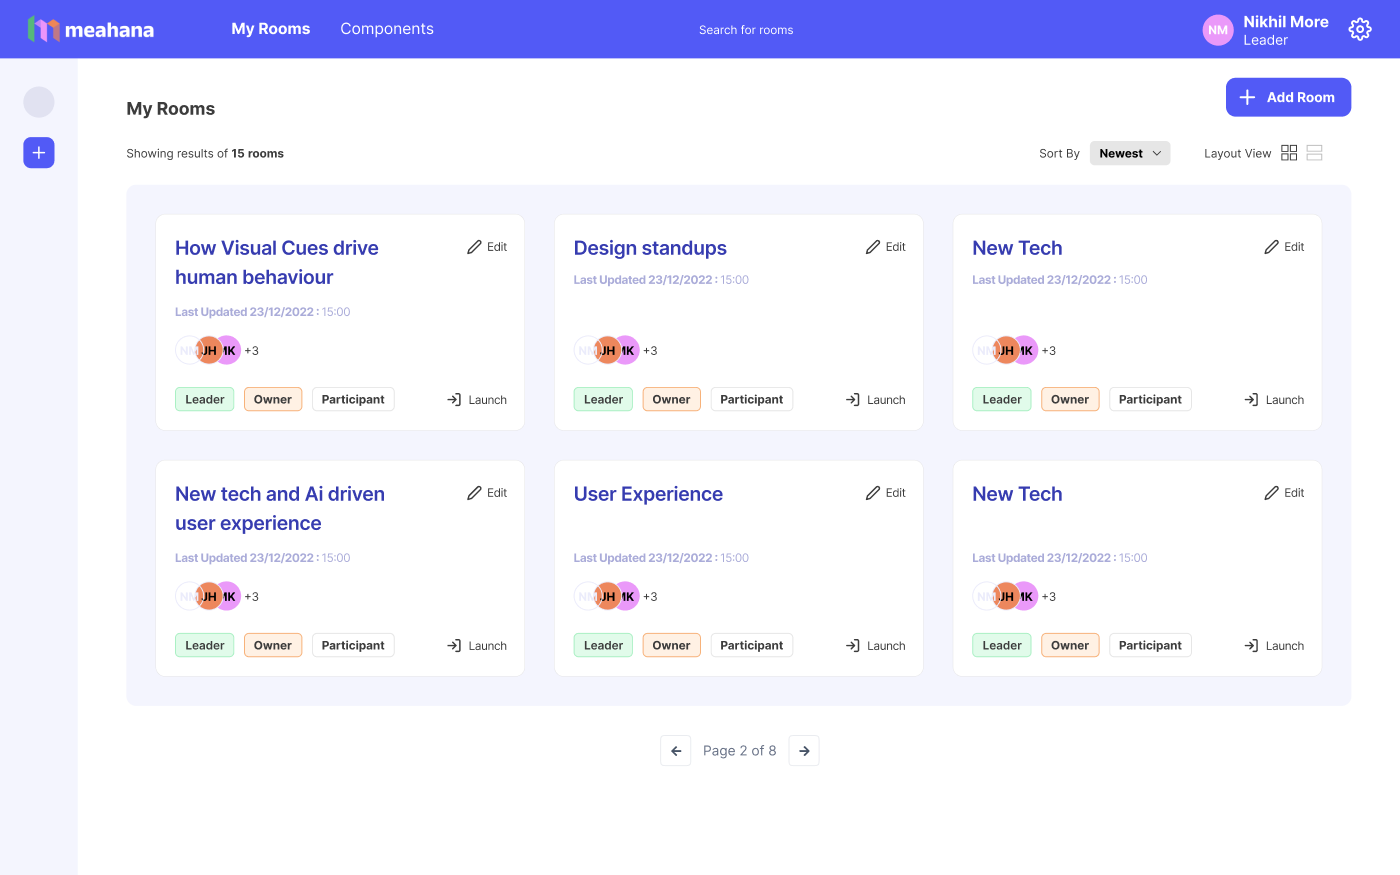Open the User Experience room title
1400x875 pixels.
(648, 494)
